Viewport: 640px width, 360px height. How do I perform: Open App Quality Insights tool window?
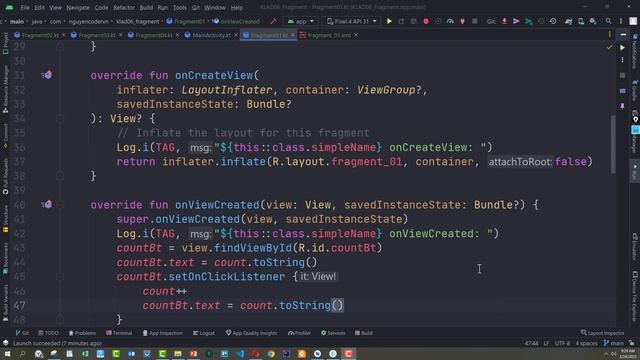point(251,333)
